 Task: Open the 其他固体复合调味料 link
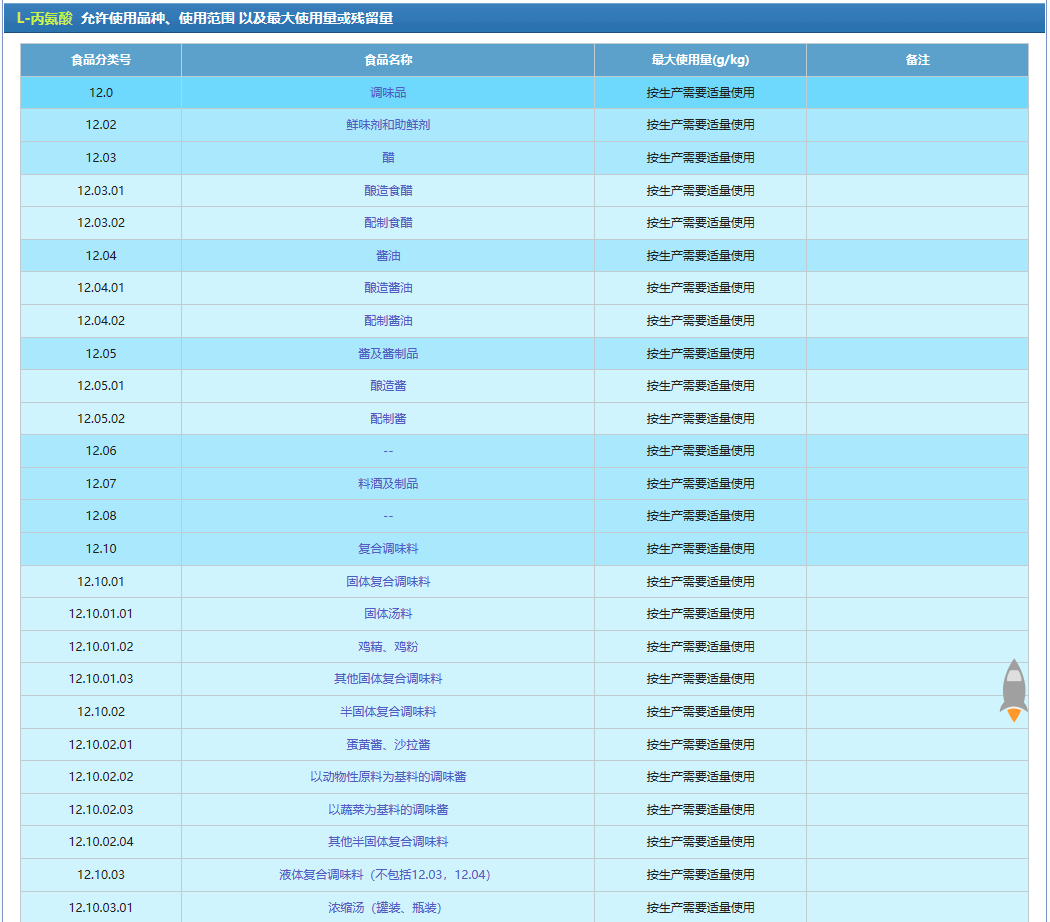(388, 678)
